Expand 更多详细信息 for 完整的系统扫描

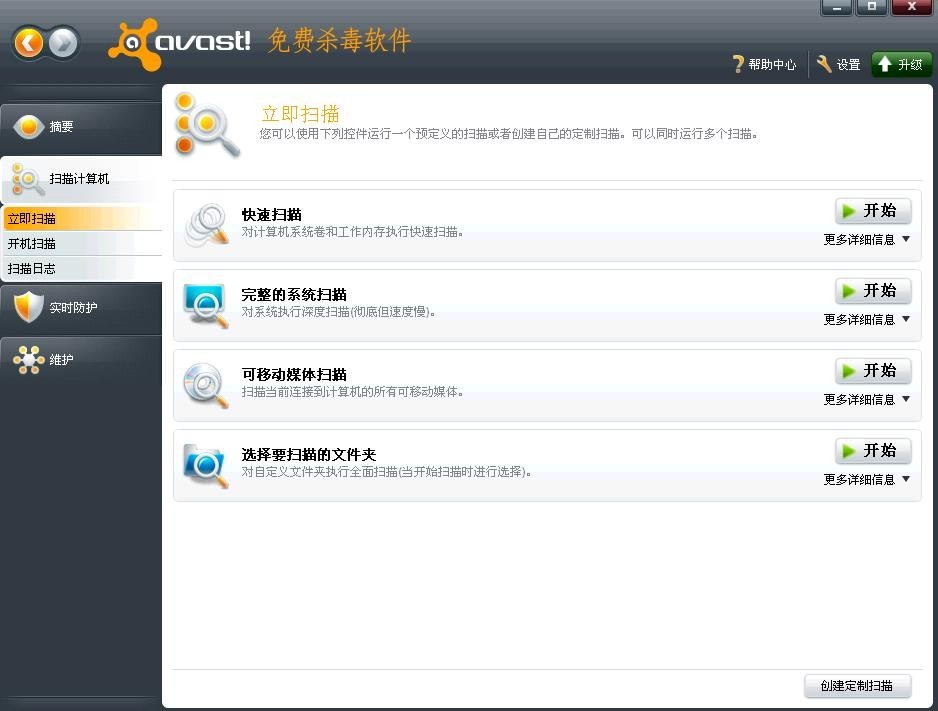866,320
